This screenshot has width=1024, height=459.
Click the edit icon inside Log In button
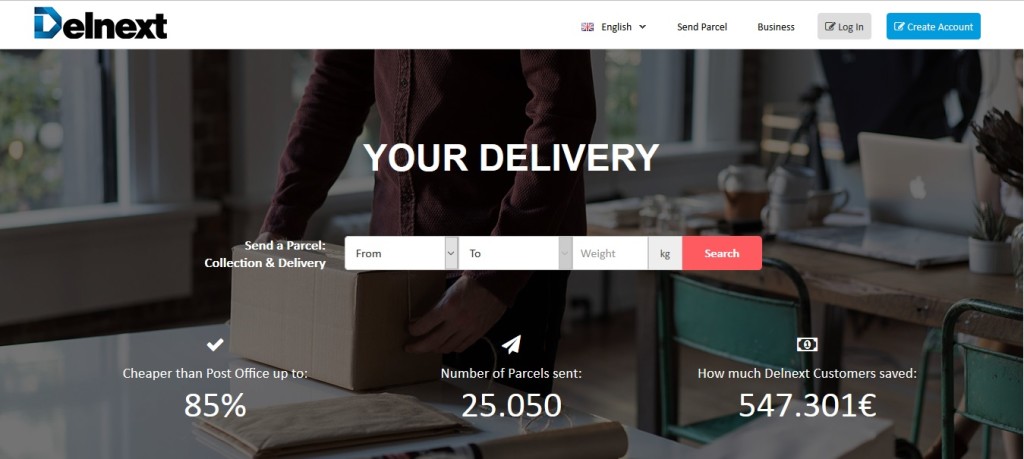coord(830,27)
